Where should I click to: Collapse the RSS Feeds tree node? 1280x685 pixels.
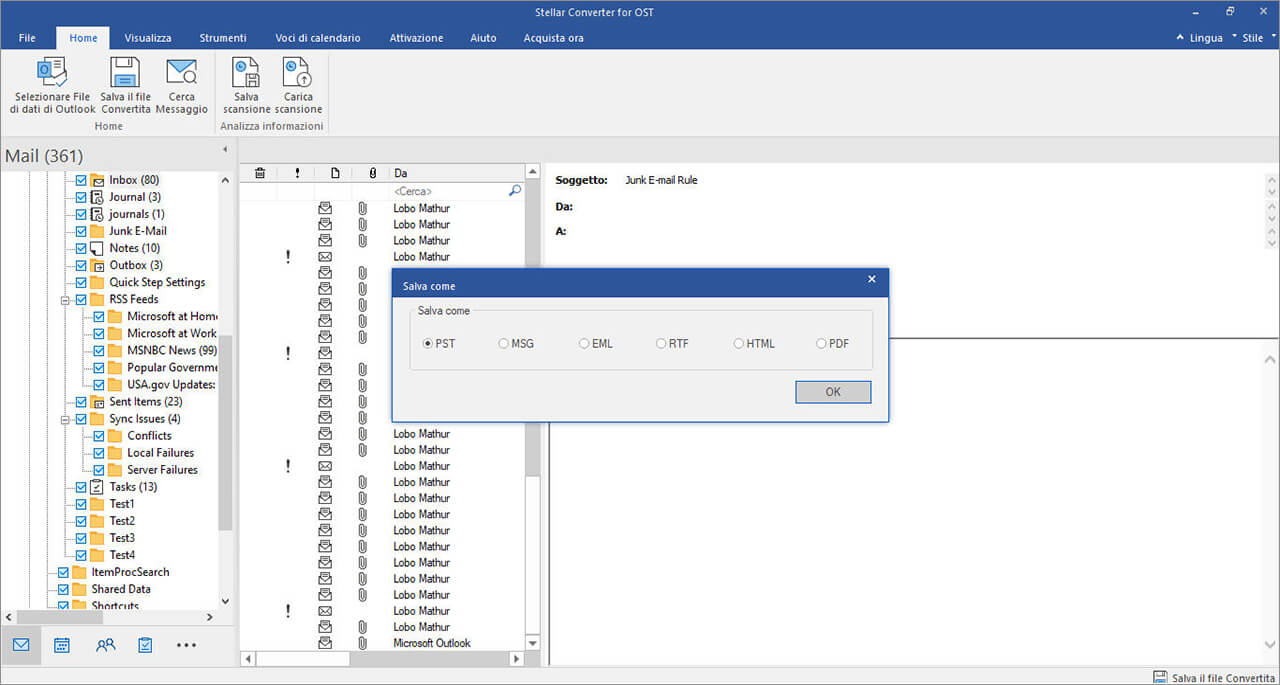pos(65,299)
